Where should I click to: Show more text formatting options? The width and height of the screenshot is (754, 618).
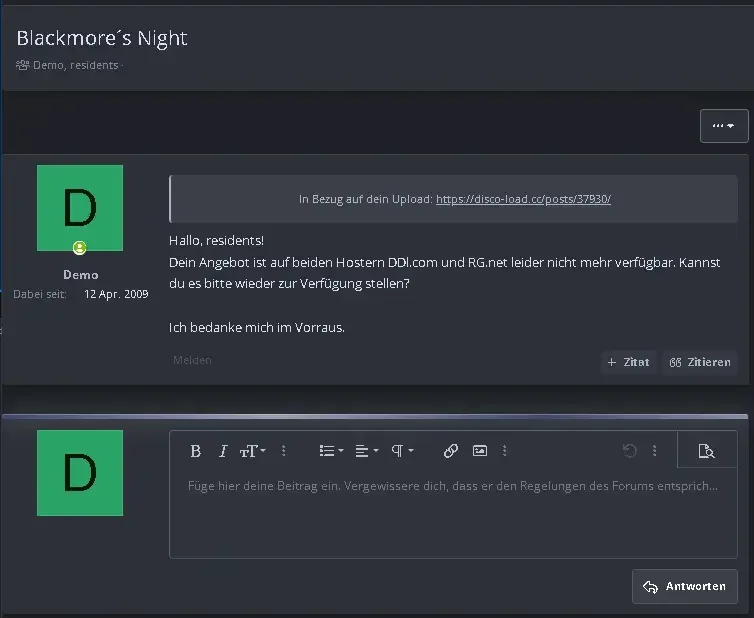pos(284,451)
